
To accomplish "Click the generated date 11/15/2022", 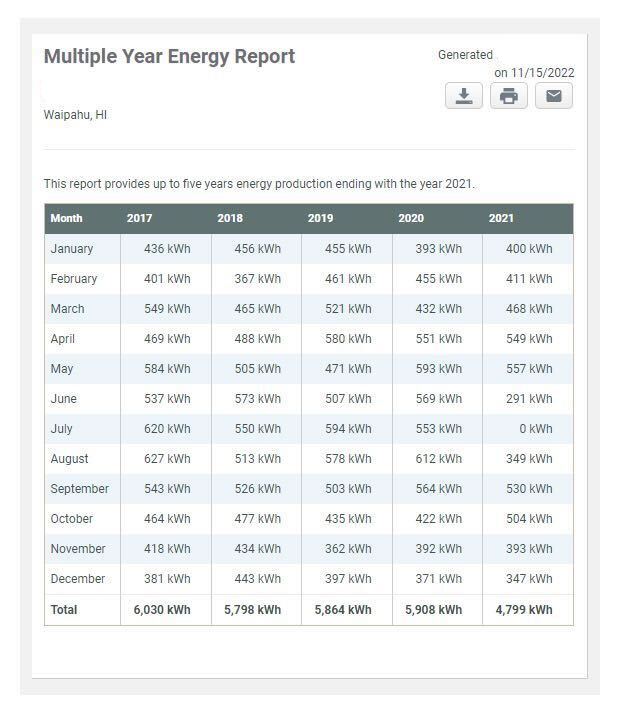I will click(x=543, y=73).
